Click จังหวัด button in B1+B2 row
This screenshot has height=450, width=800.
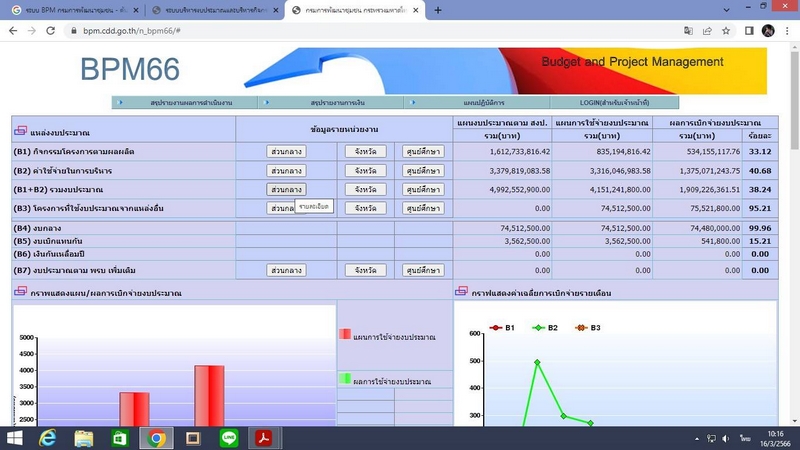365,189
